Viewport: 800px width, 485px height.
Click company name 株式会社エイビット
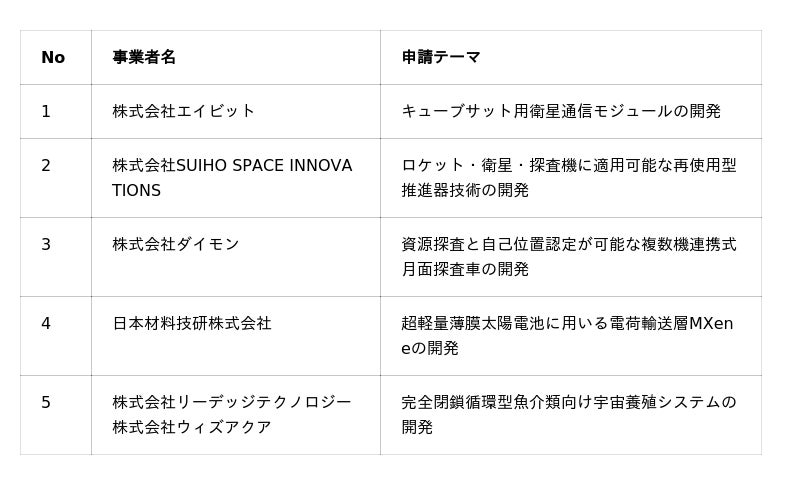click(x=184, y=112)
